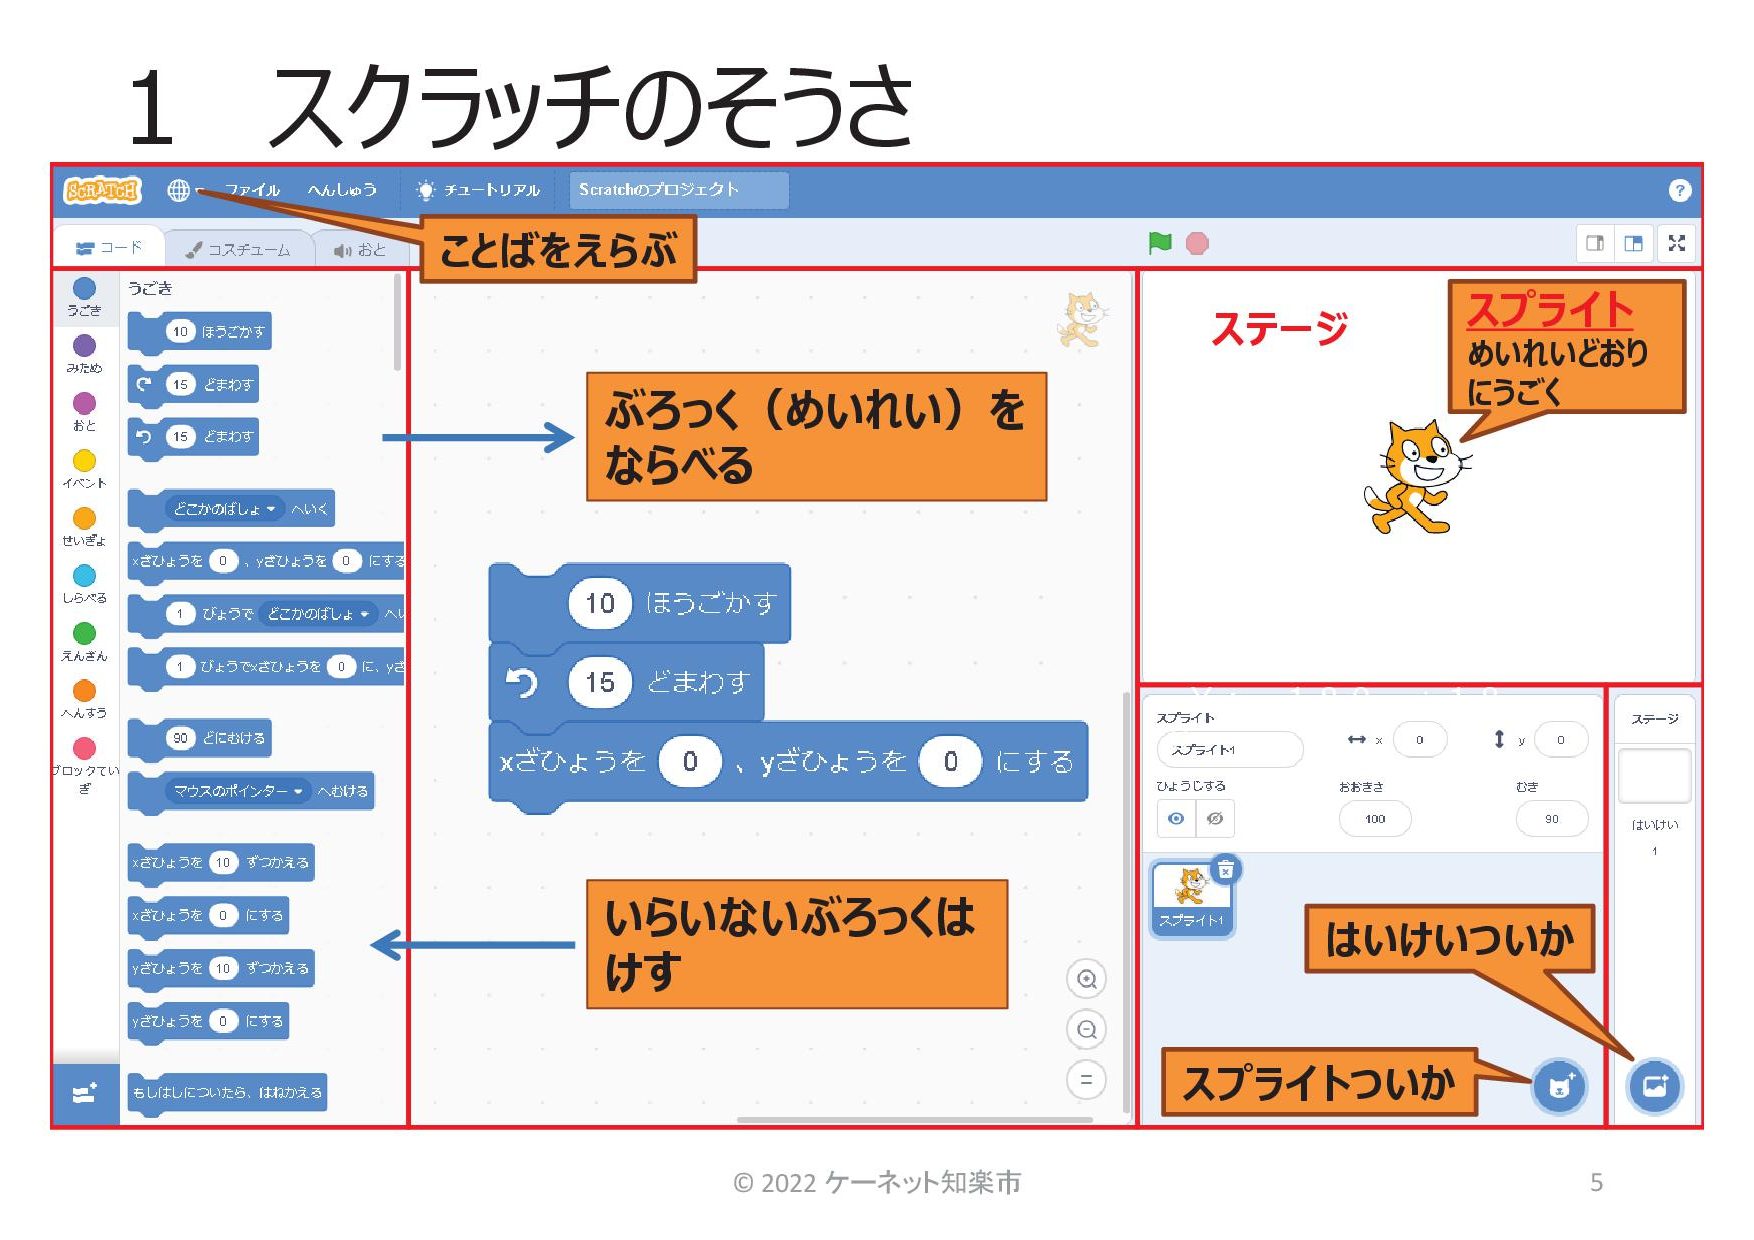Zoom in on the code workspace
Screen dimensions: 1754x1240
1086,979
